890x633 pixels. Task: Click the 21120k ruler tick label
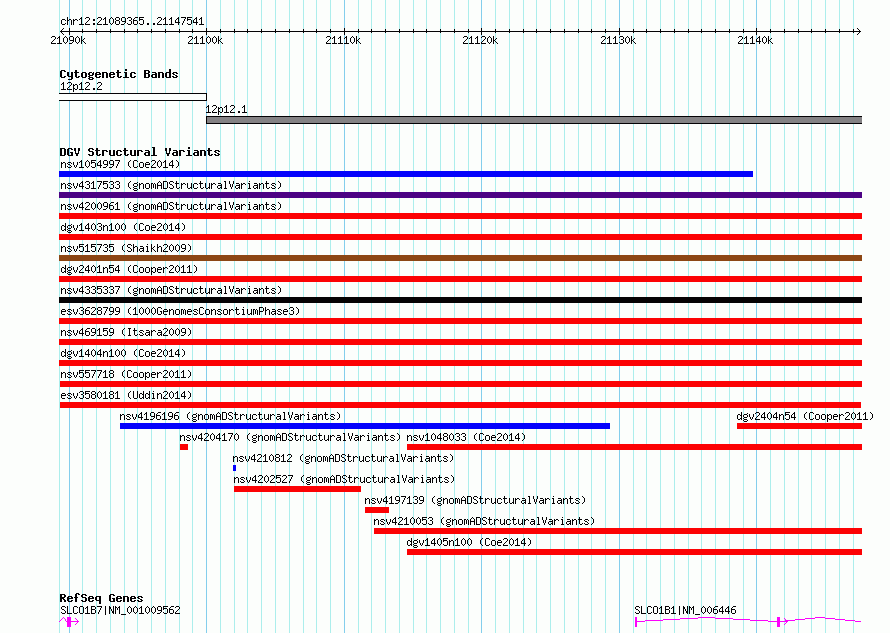(x=480, y=40)
